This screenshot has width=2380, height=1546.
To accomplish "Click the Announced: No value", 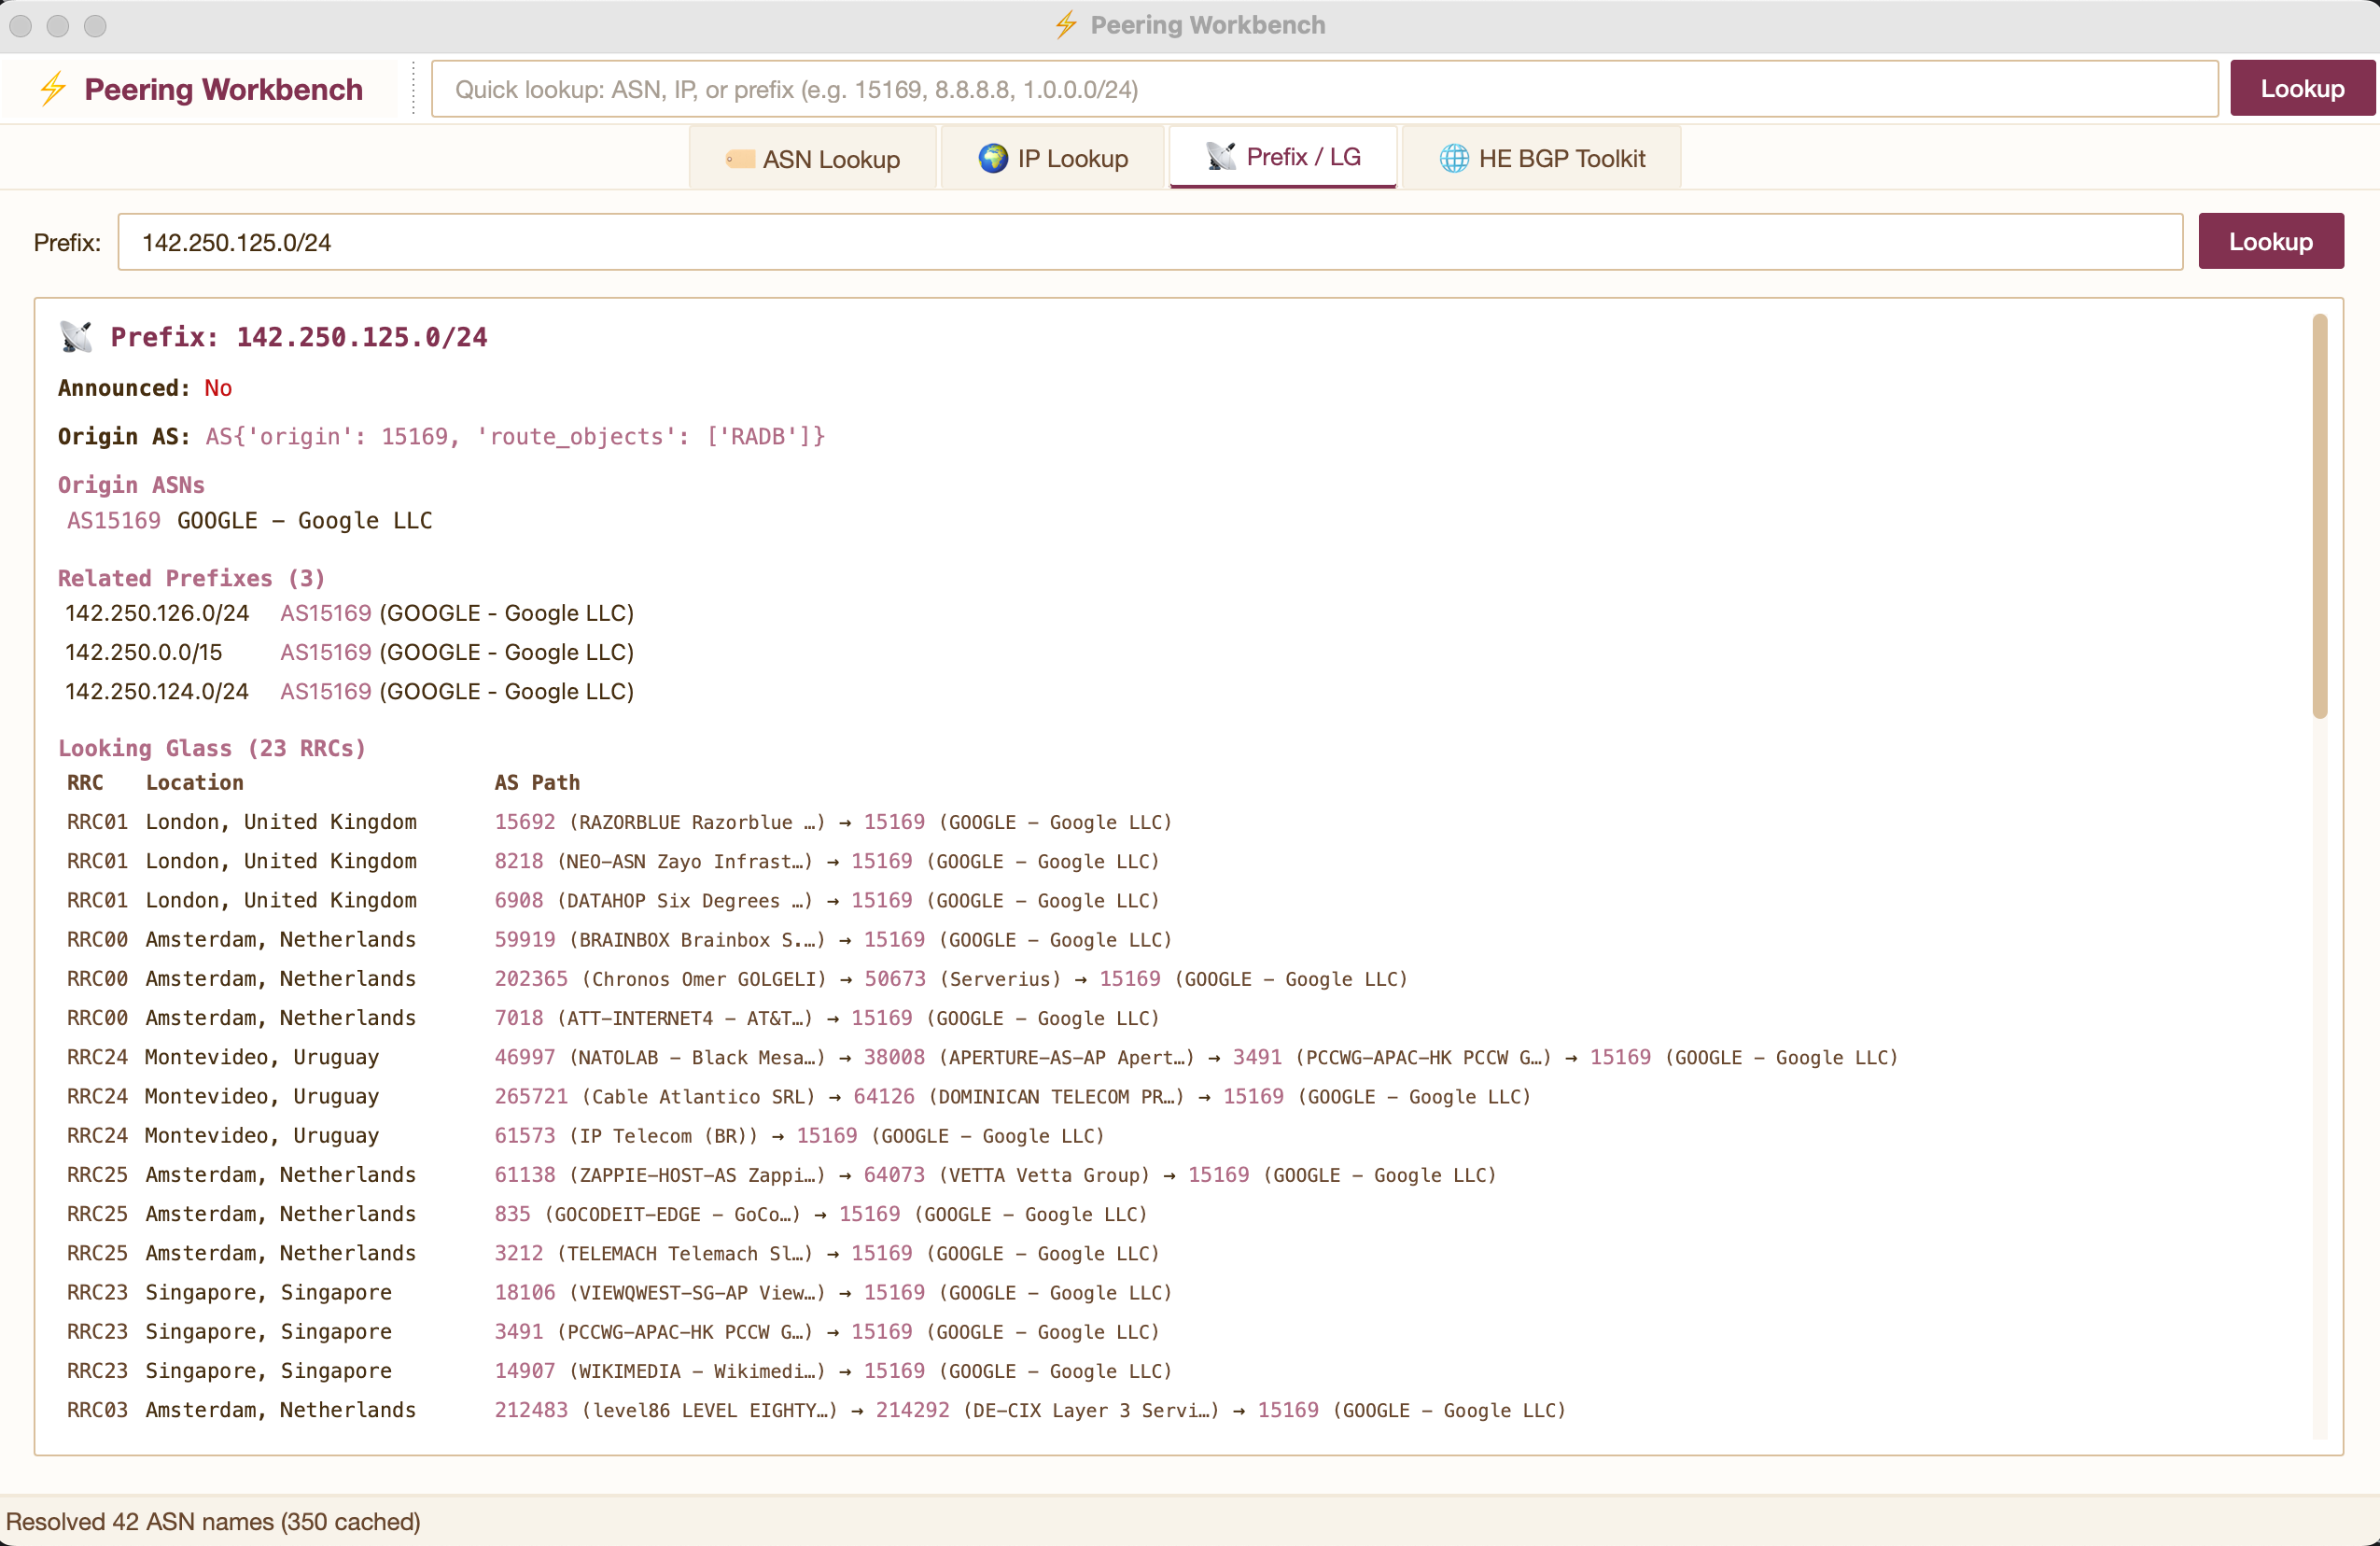I will (x=218, y=387).
